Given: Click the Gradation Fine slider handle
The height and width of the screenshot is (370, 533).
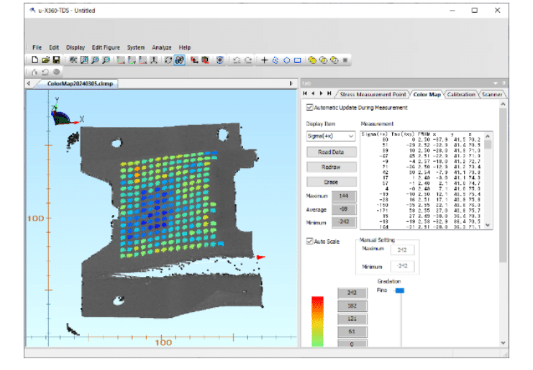Looking at the screenshot, I should pyautogui.click(x=400, y=290).
